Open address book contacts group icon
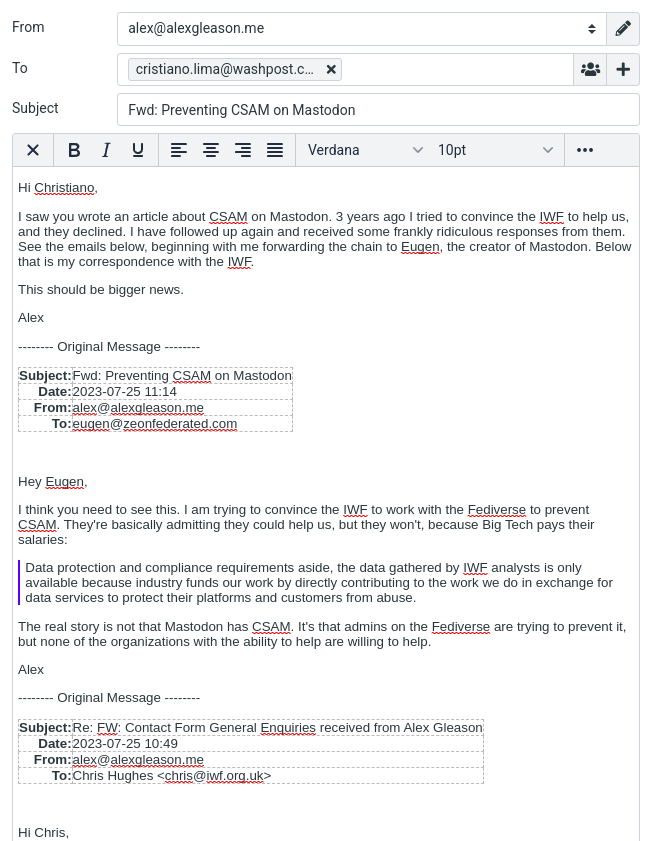This screenshot has height=841, width=650. tap(590, 69)
